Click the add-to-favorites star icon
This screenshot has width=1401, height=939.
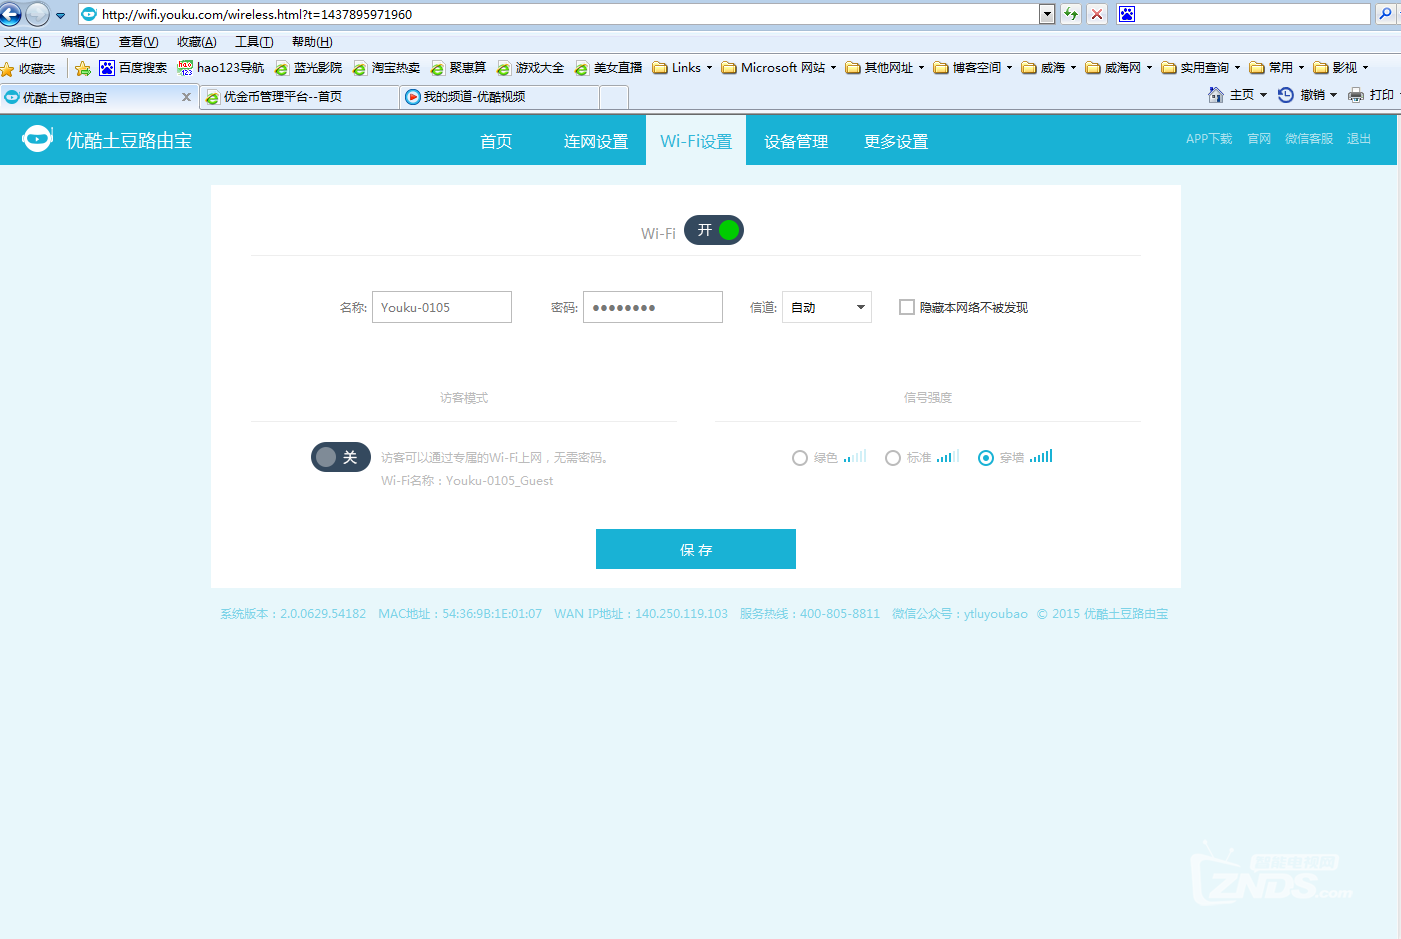tap(83, 69)
